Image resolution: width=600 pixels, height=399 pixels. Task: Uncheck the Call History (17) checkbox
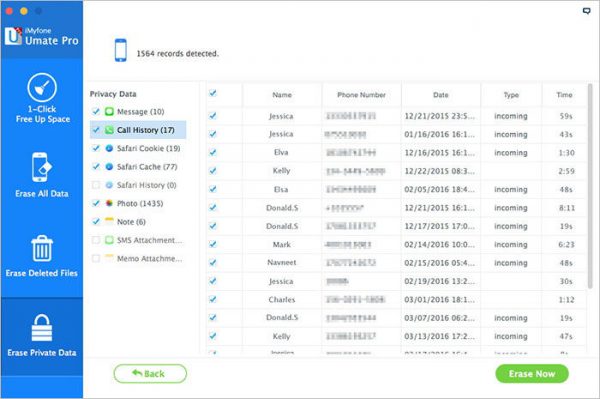click(96, 130)
